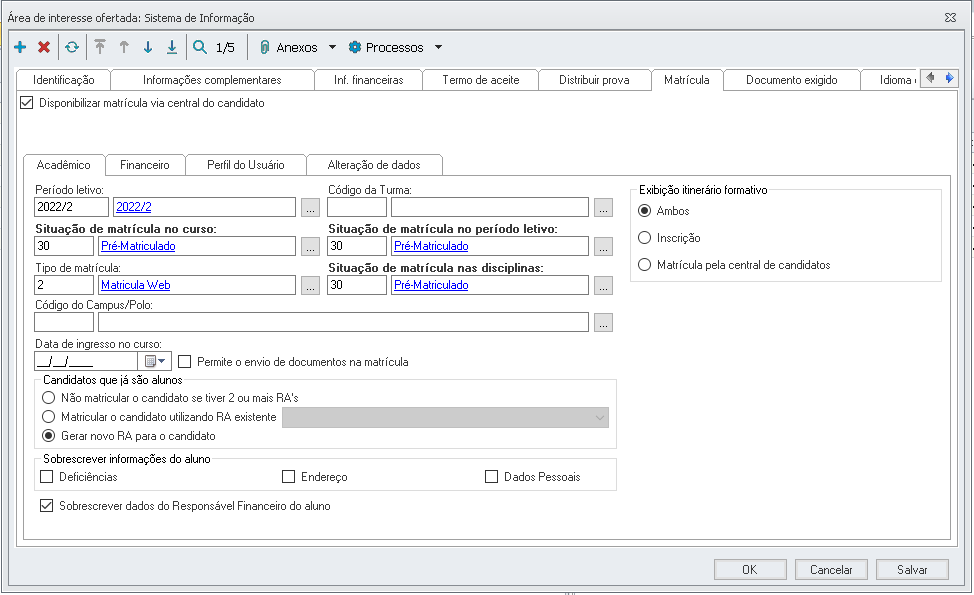Open the Documento exigido tab
The height and width of the screenshot is (595, 974).
791,79
